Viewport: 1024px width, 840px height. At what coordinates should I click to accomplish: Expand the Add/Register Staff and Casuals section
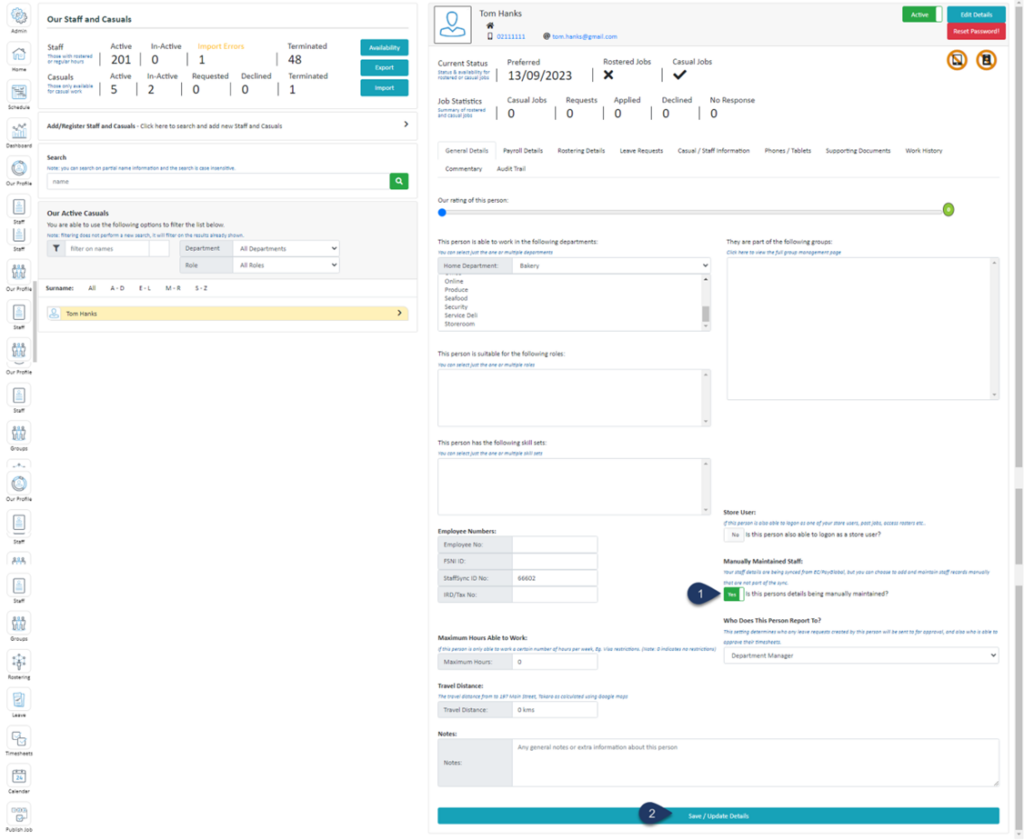point(227,125)
